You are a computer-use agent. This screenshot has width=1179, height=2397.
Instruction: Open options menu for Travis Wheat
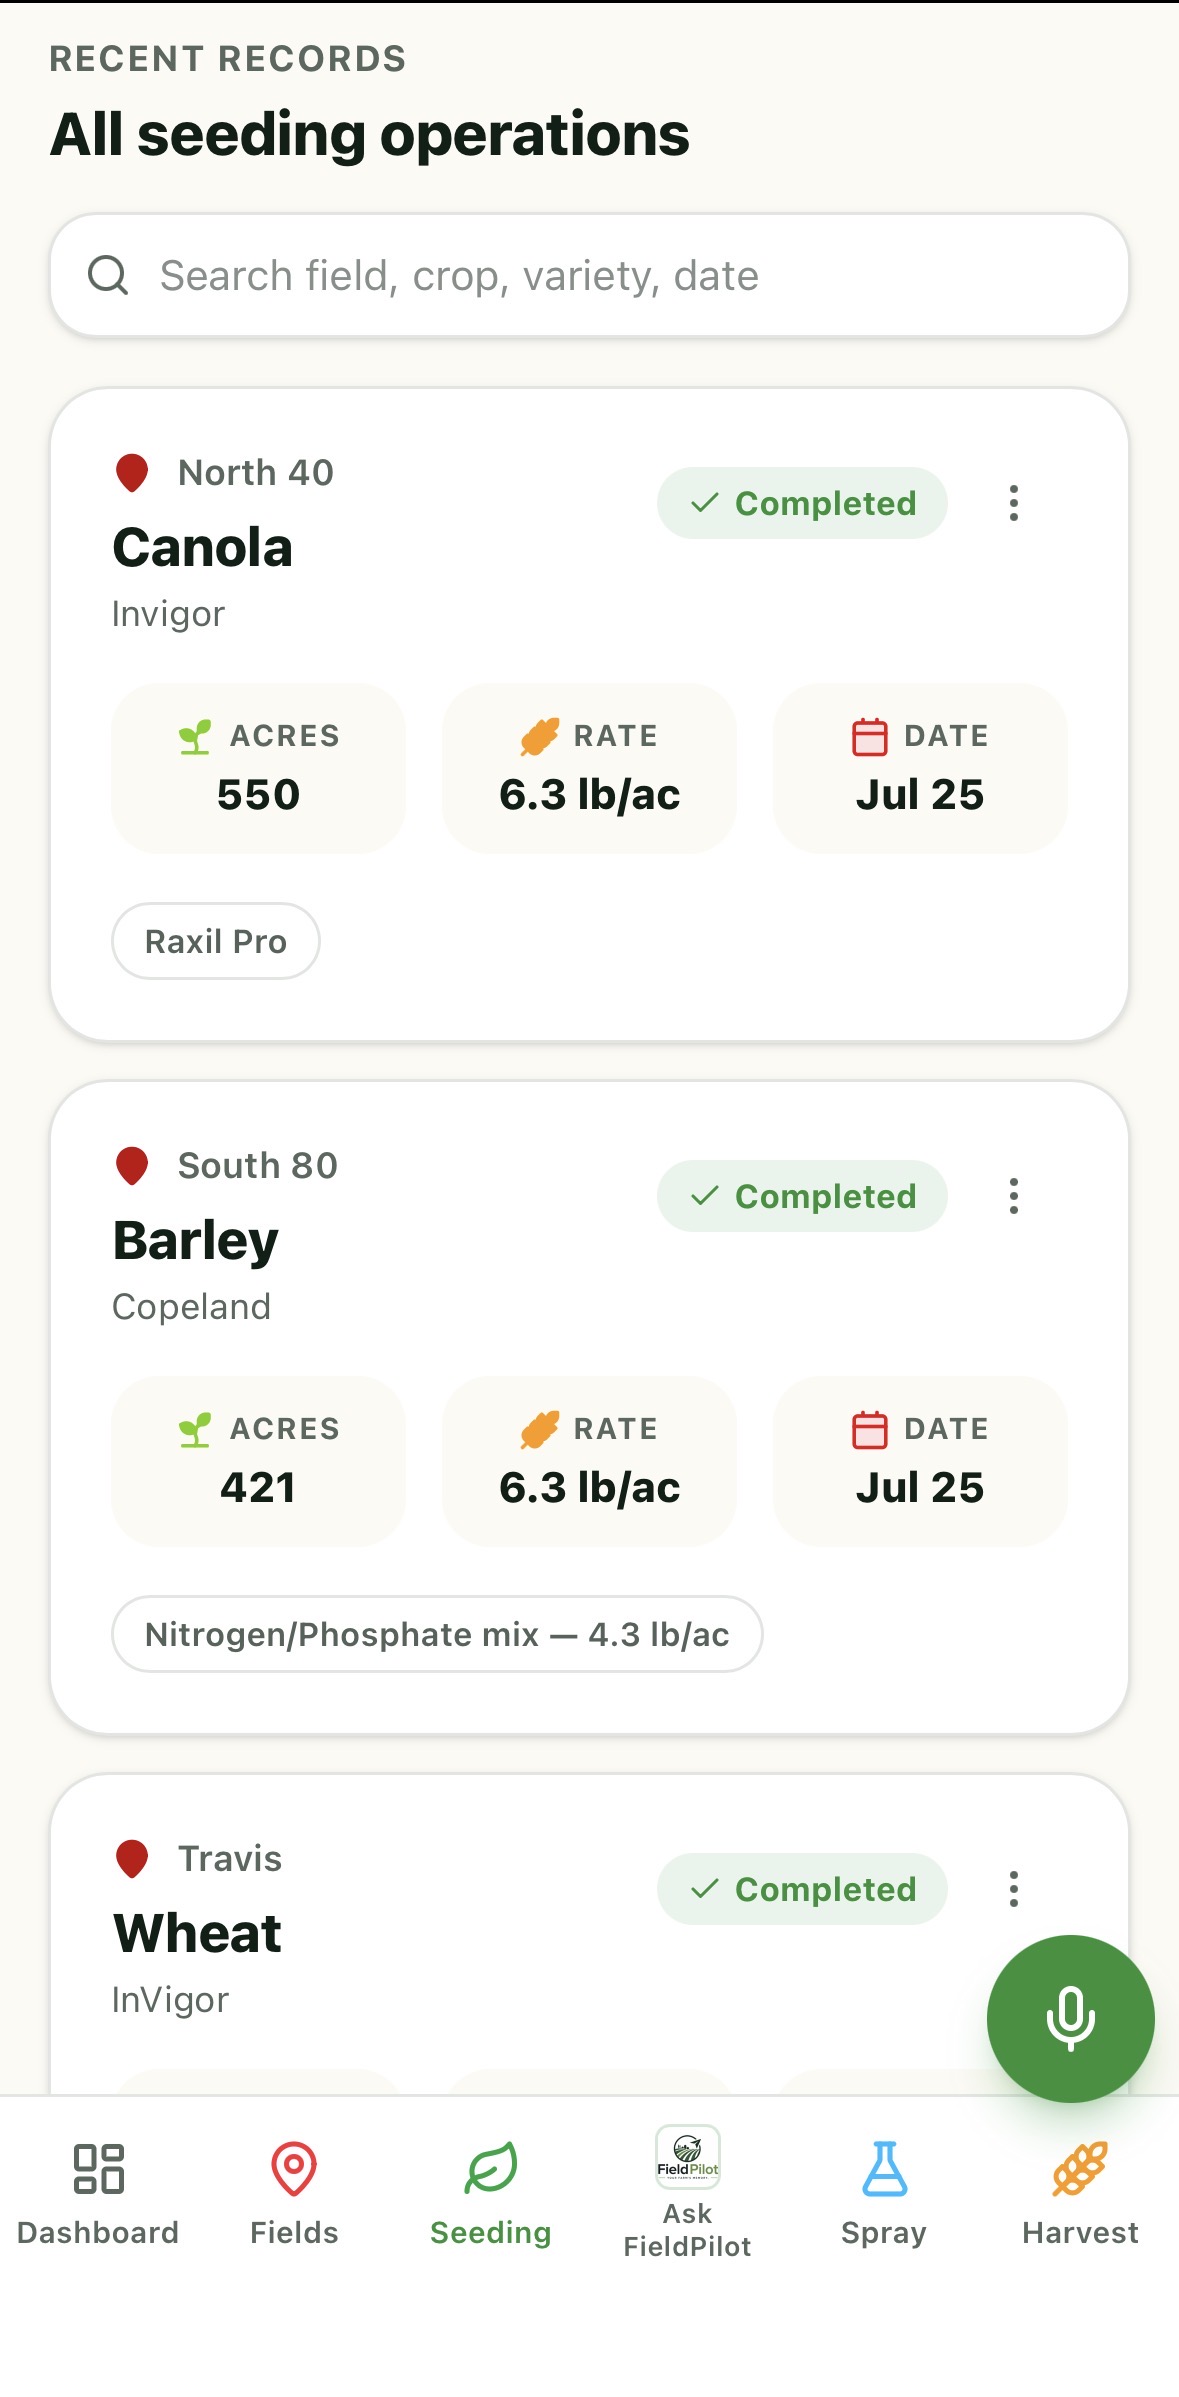[x=1014, y=1889]
